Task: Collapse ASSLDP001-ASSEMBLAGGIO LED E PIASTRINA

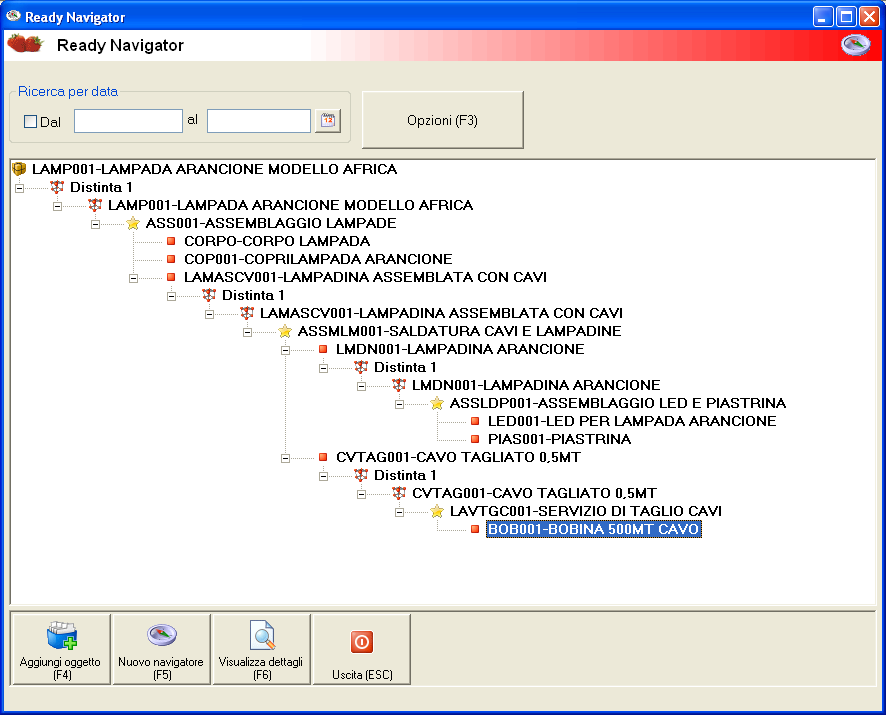Action: [x=399, y=404]
